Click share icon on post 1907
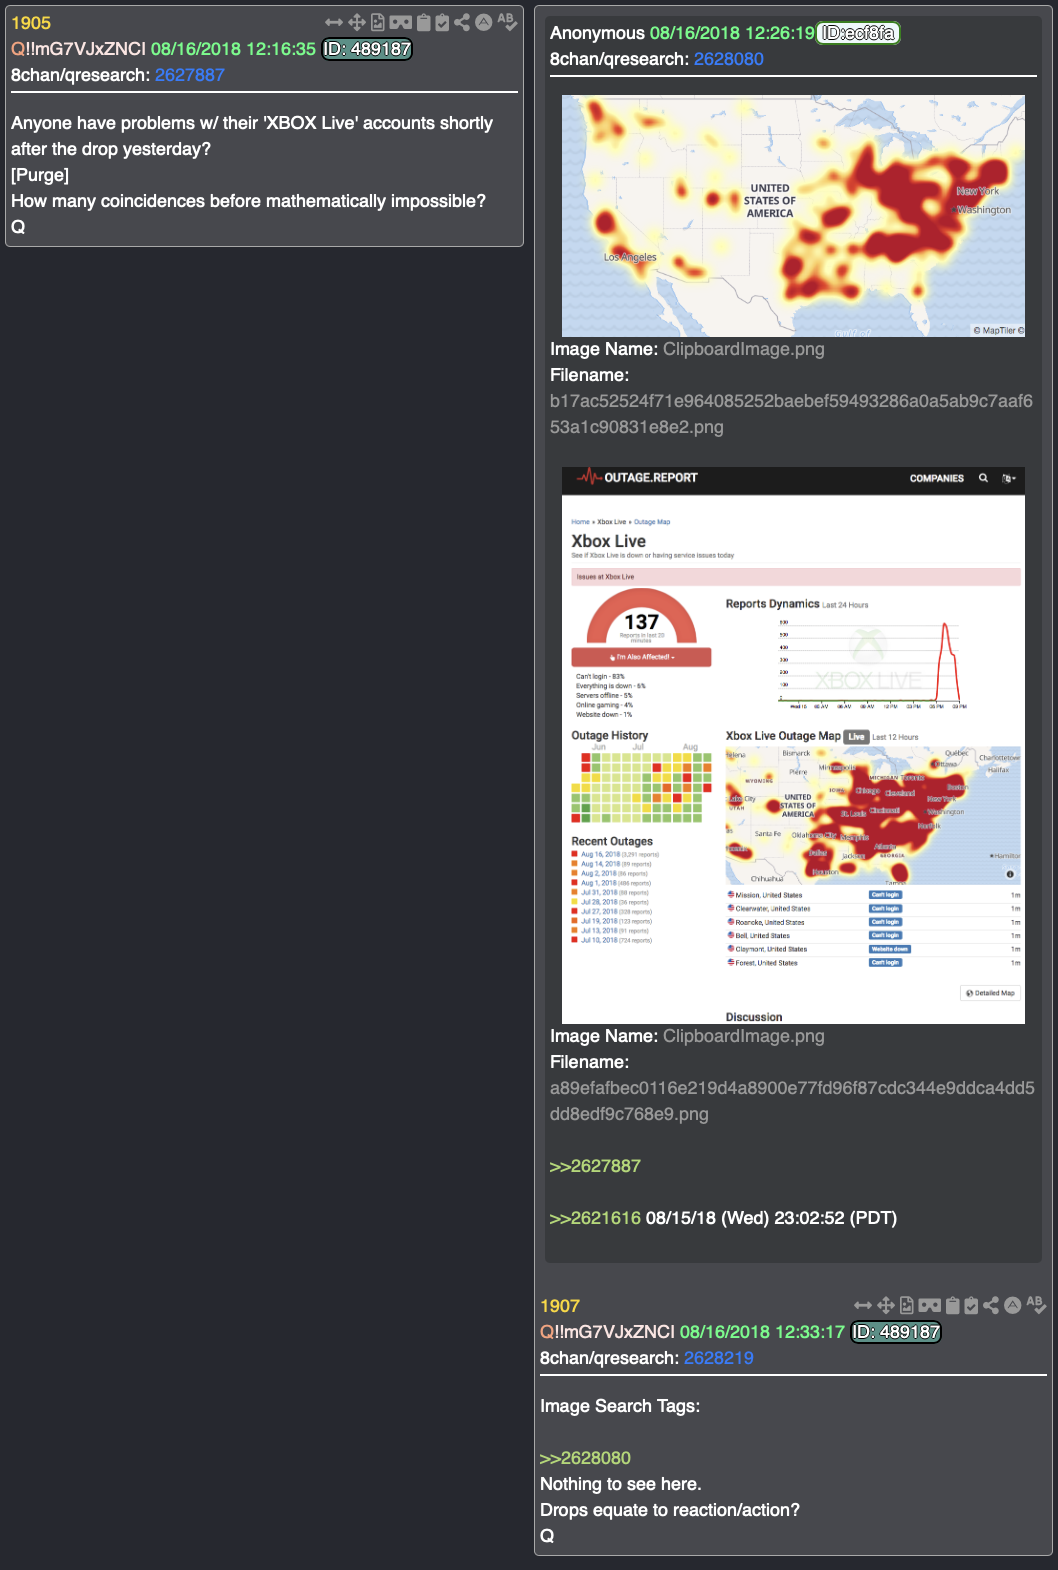Image resolution: width=1058 pixels, height=1570 pixels. click(991, 1305)
